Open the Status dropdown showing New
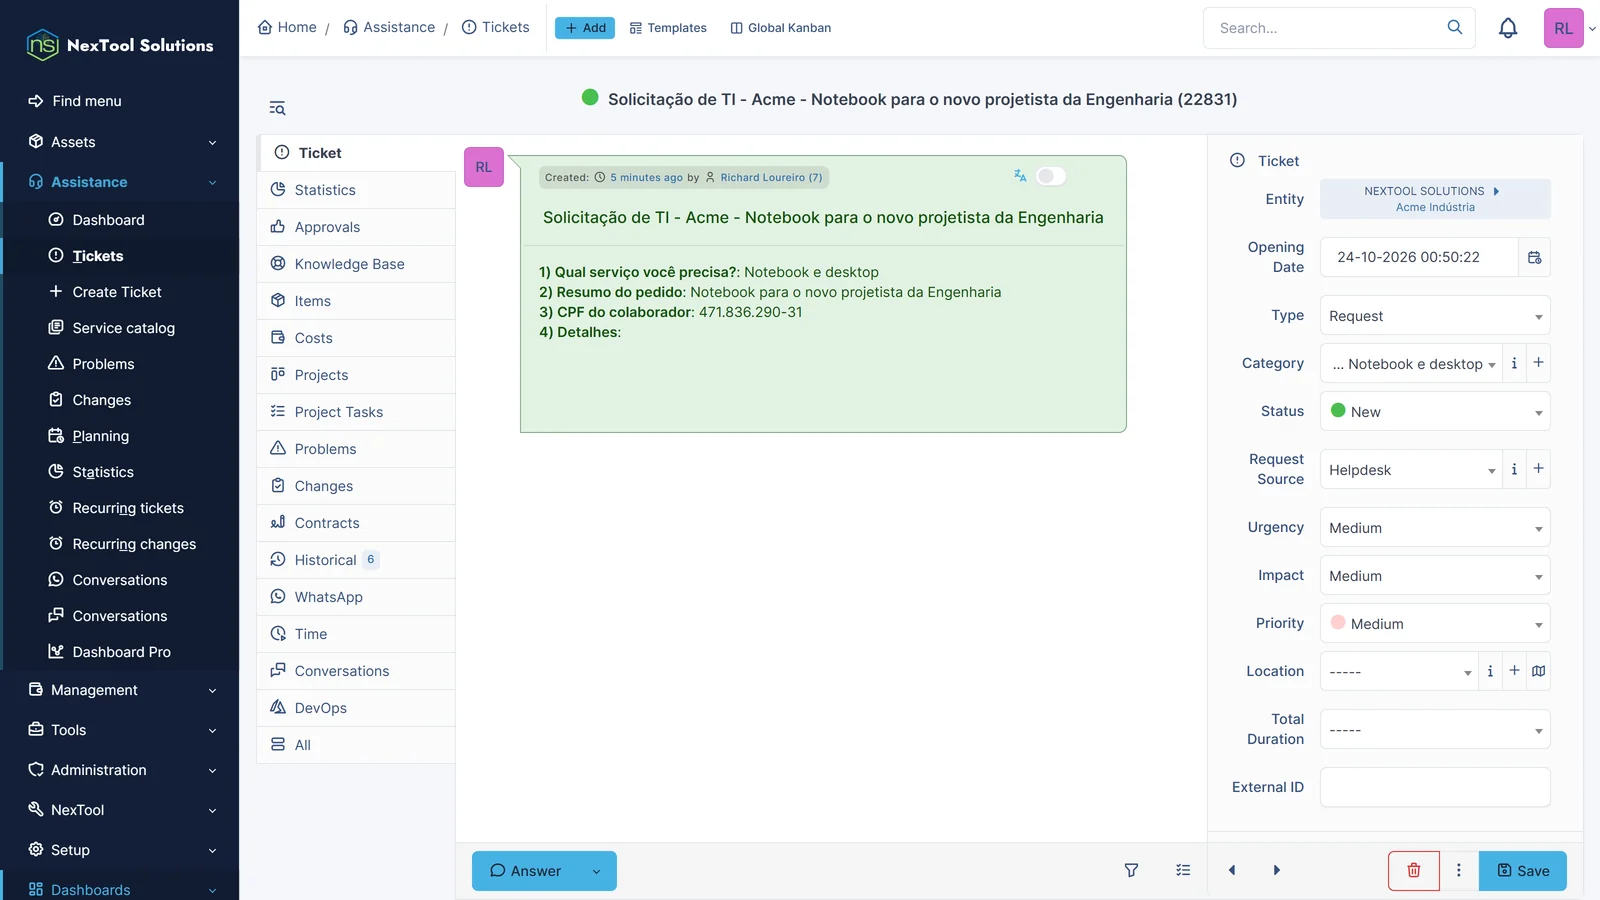The height and width of the screenshot is (900, 1600). (x=1435, y=412)
